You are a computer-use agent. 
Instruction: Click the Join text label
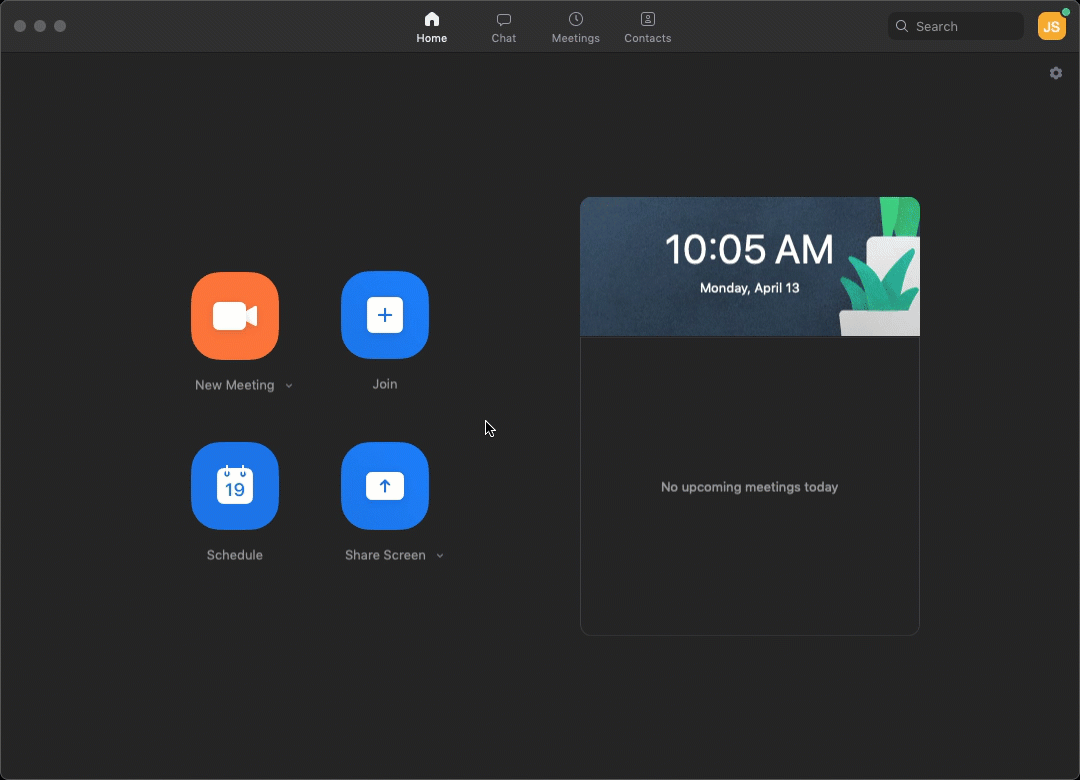click(385, 384)
